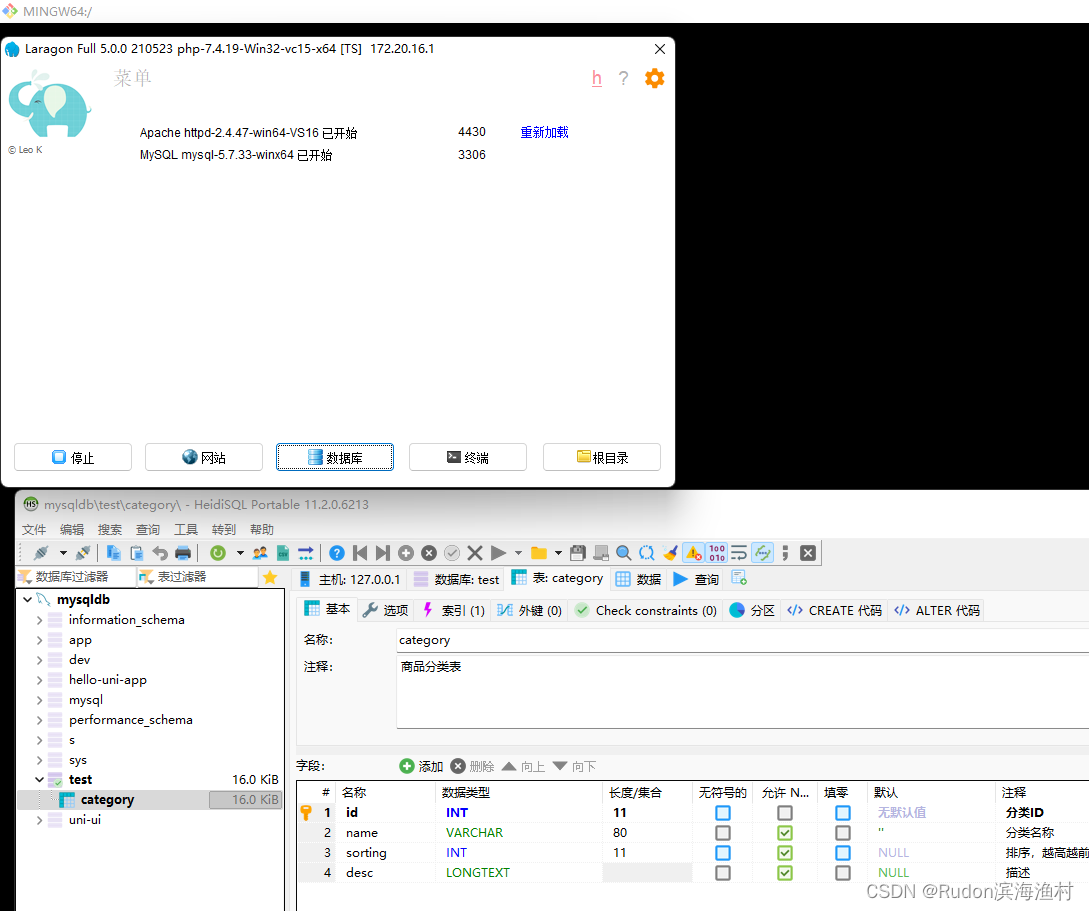The width and height of the screenshot is (1089, 911).
Task: Switch to the 数据 data tab
Action: pyautogui.click(x=638, y=579)
